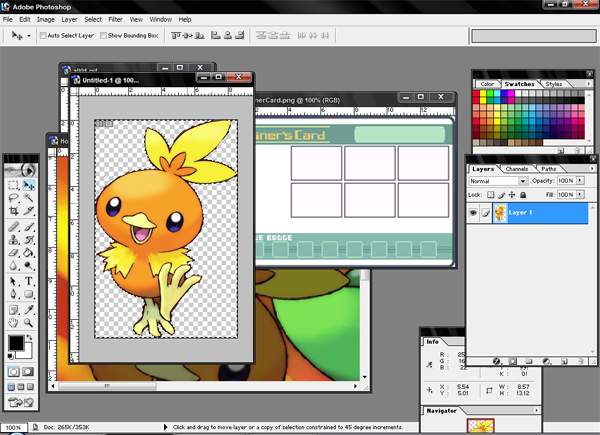The height and width of the screenshot is (435, 600).
Task: Select the History Brush tool
Action: pyautogui.click(x=29, y=240)
